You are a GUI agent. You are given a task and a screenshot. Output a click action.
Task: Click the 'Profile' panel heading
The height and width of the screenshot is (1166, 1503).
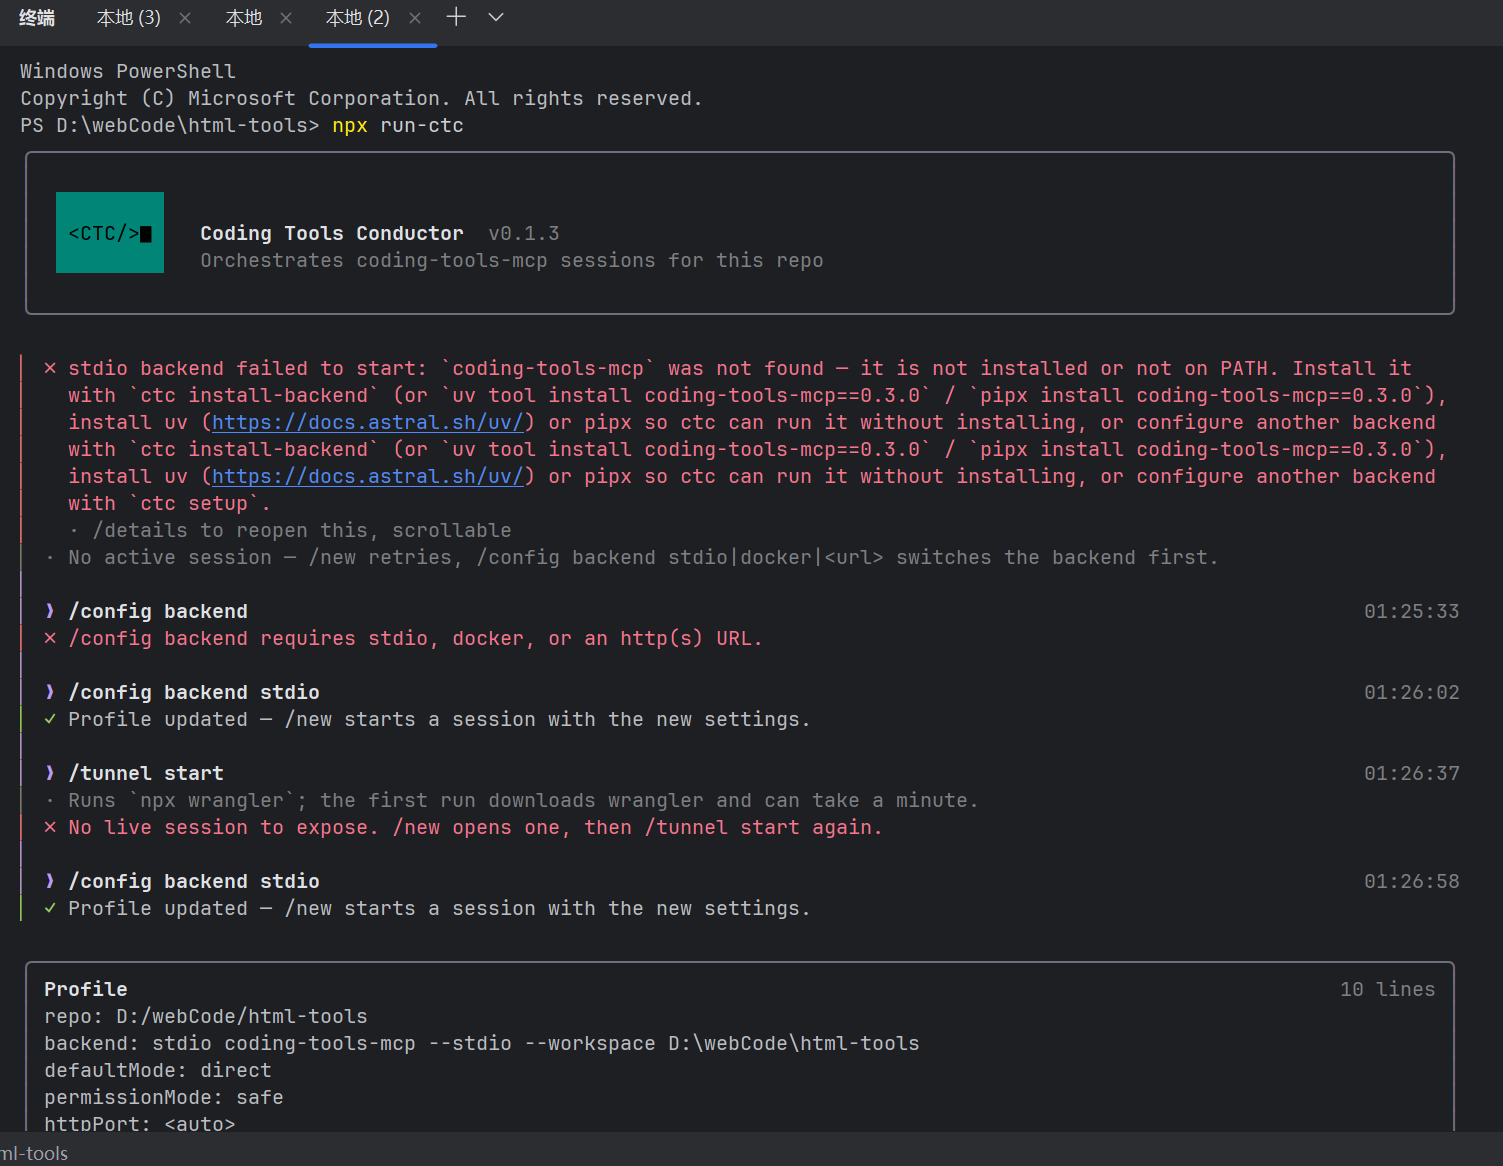click(86, 989)
